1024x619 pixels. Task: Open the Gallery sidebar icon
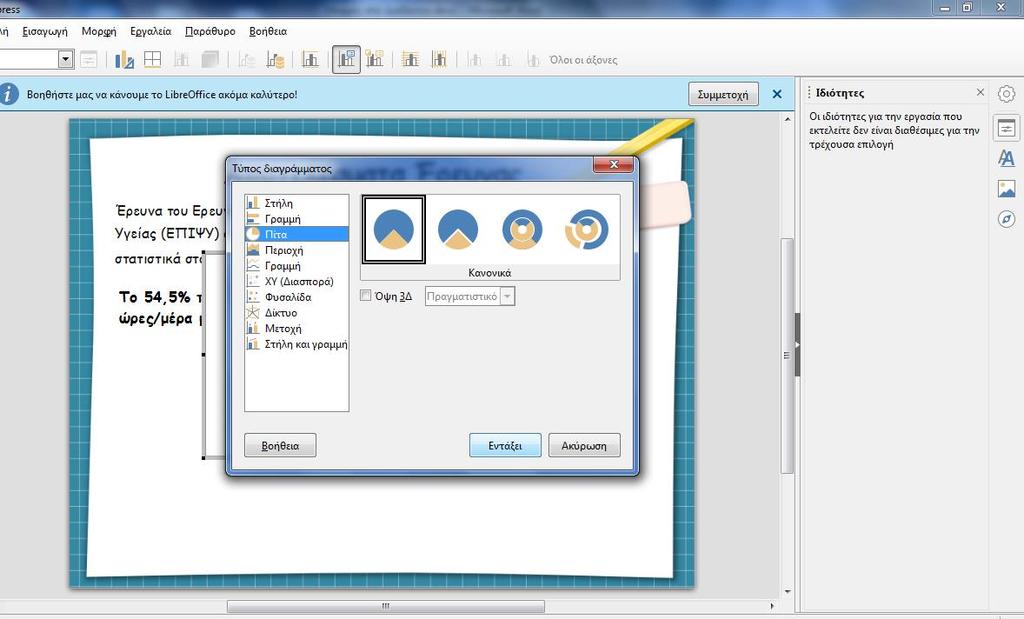[1006, 189]
